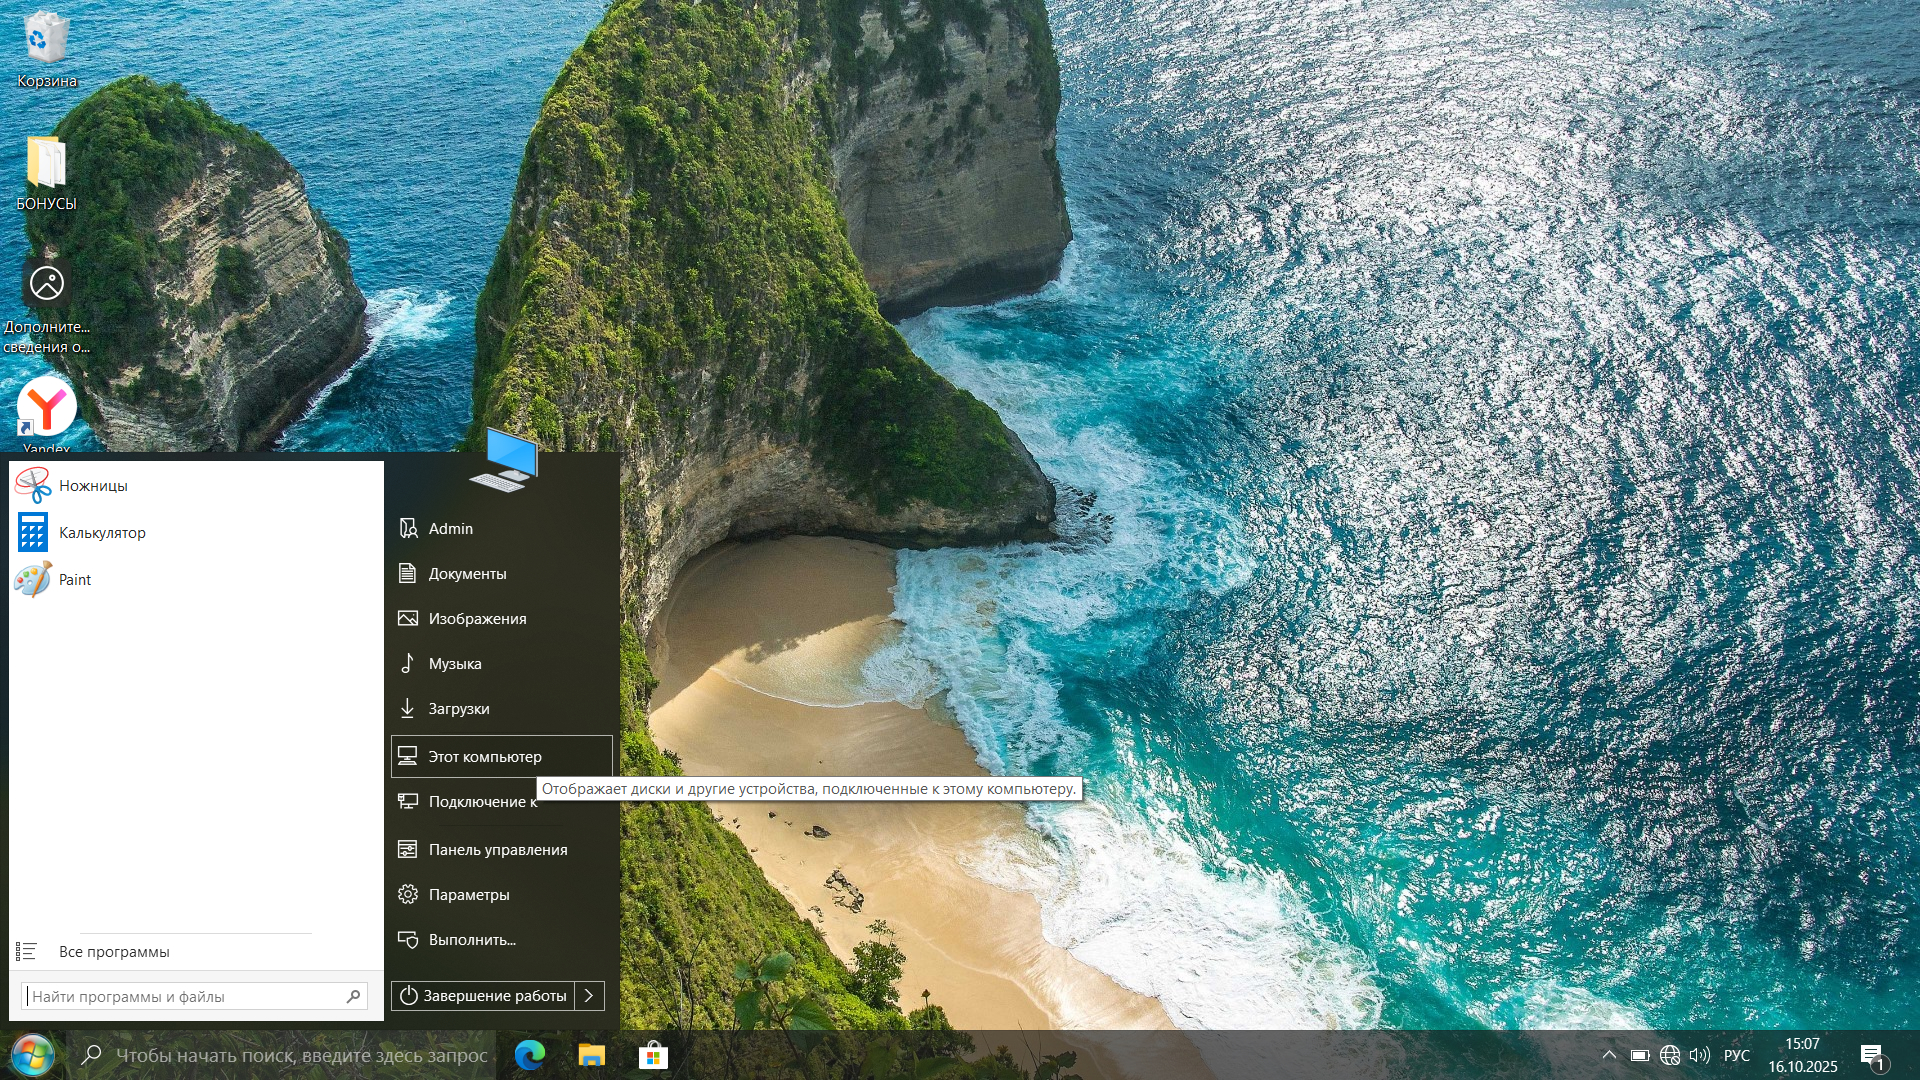Click the volume icon in system tray
The width and height of the screenshot is (1920, 1080).
(1699, 1055)
